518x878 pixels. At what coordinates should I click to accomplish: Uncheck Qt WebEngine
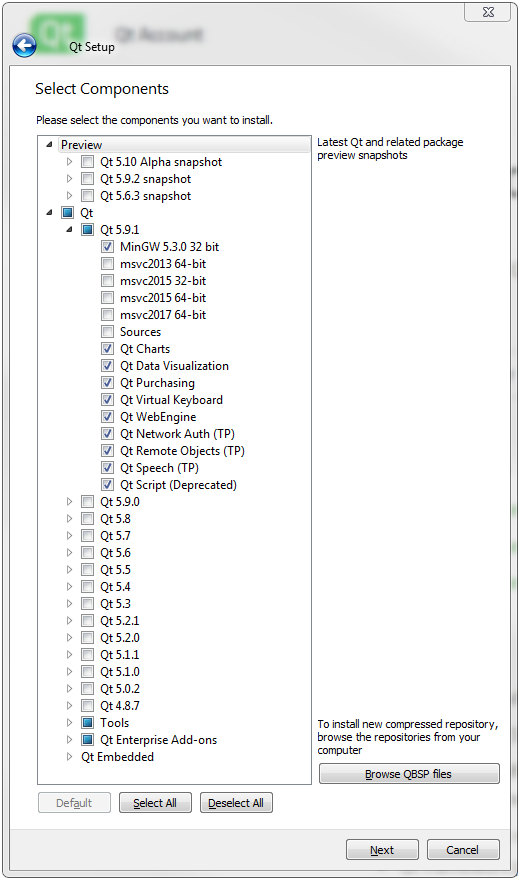(108, 417)
